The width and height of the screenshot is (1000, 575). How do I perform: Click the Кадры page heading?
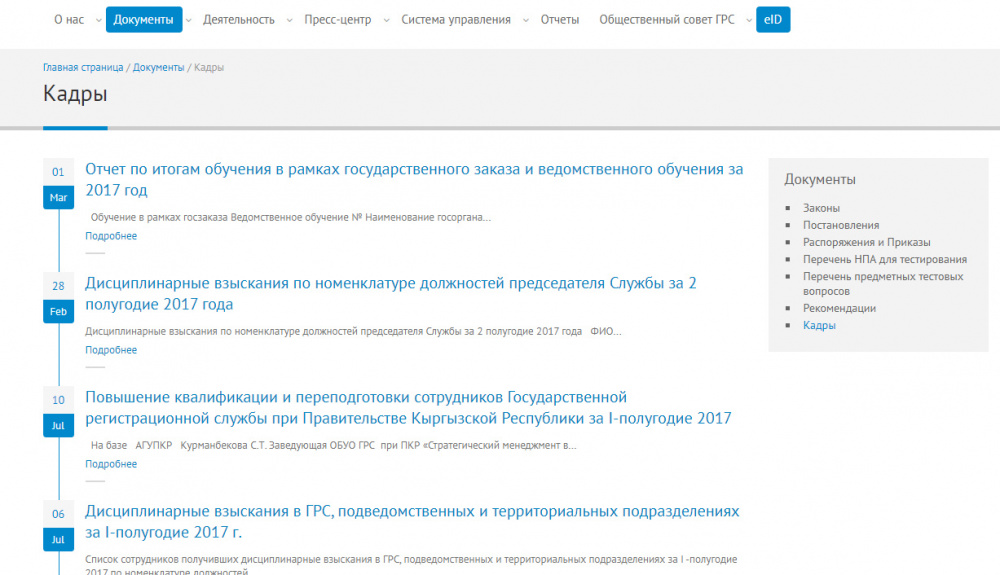point(75,94)
